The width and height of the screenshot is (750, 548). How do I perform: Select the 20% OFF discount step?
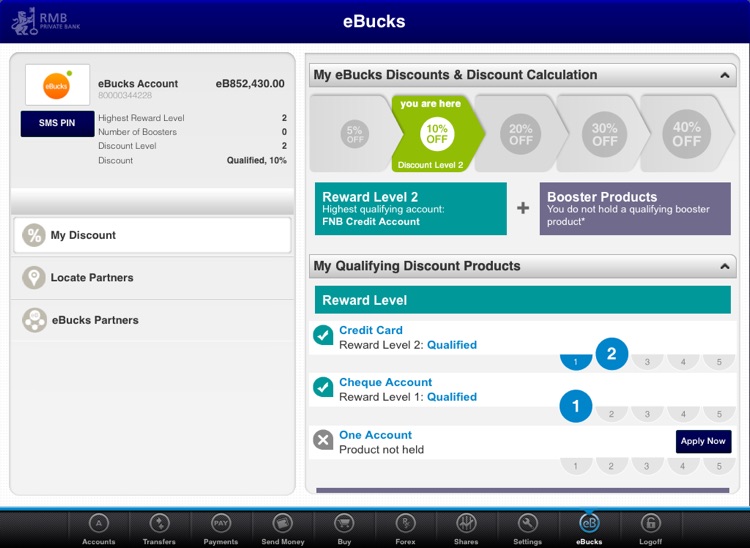pyautogui.click(x=520, y=134)
